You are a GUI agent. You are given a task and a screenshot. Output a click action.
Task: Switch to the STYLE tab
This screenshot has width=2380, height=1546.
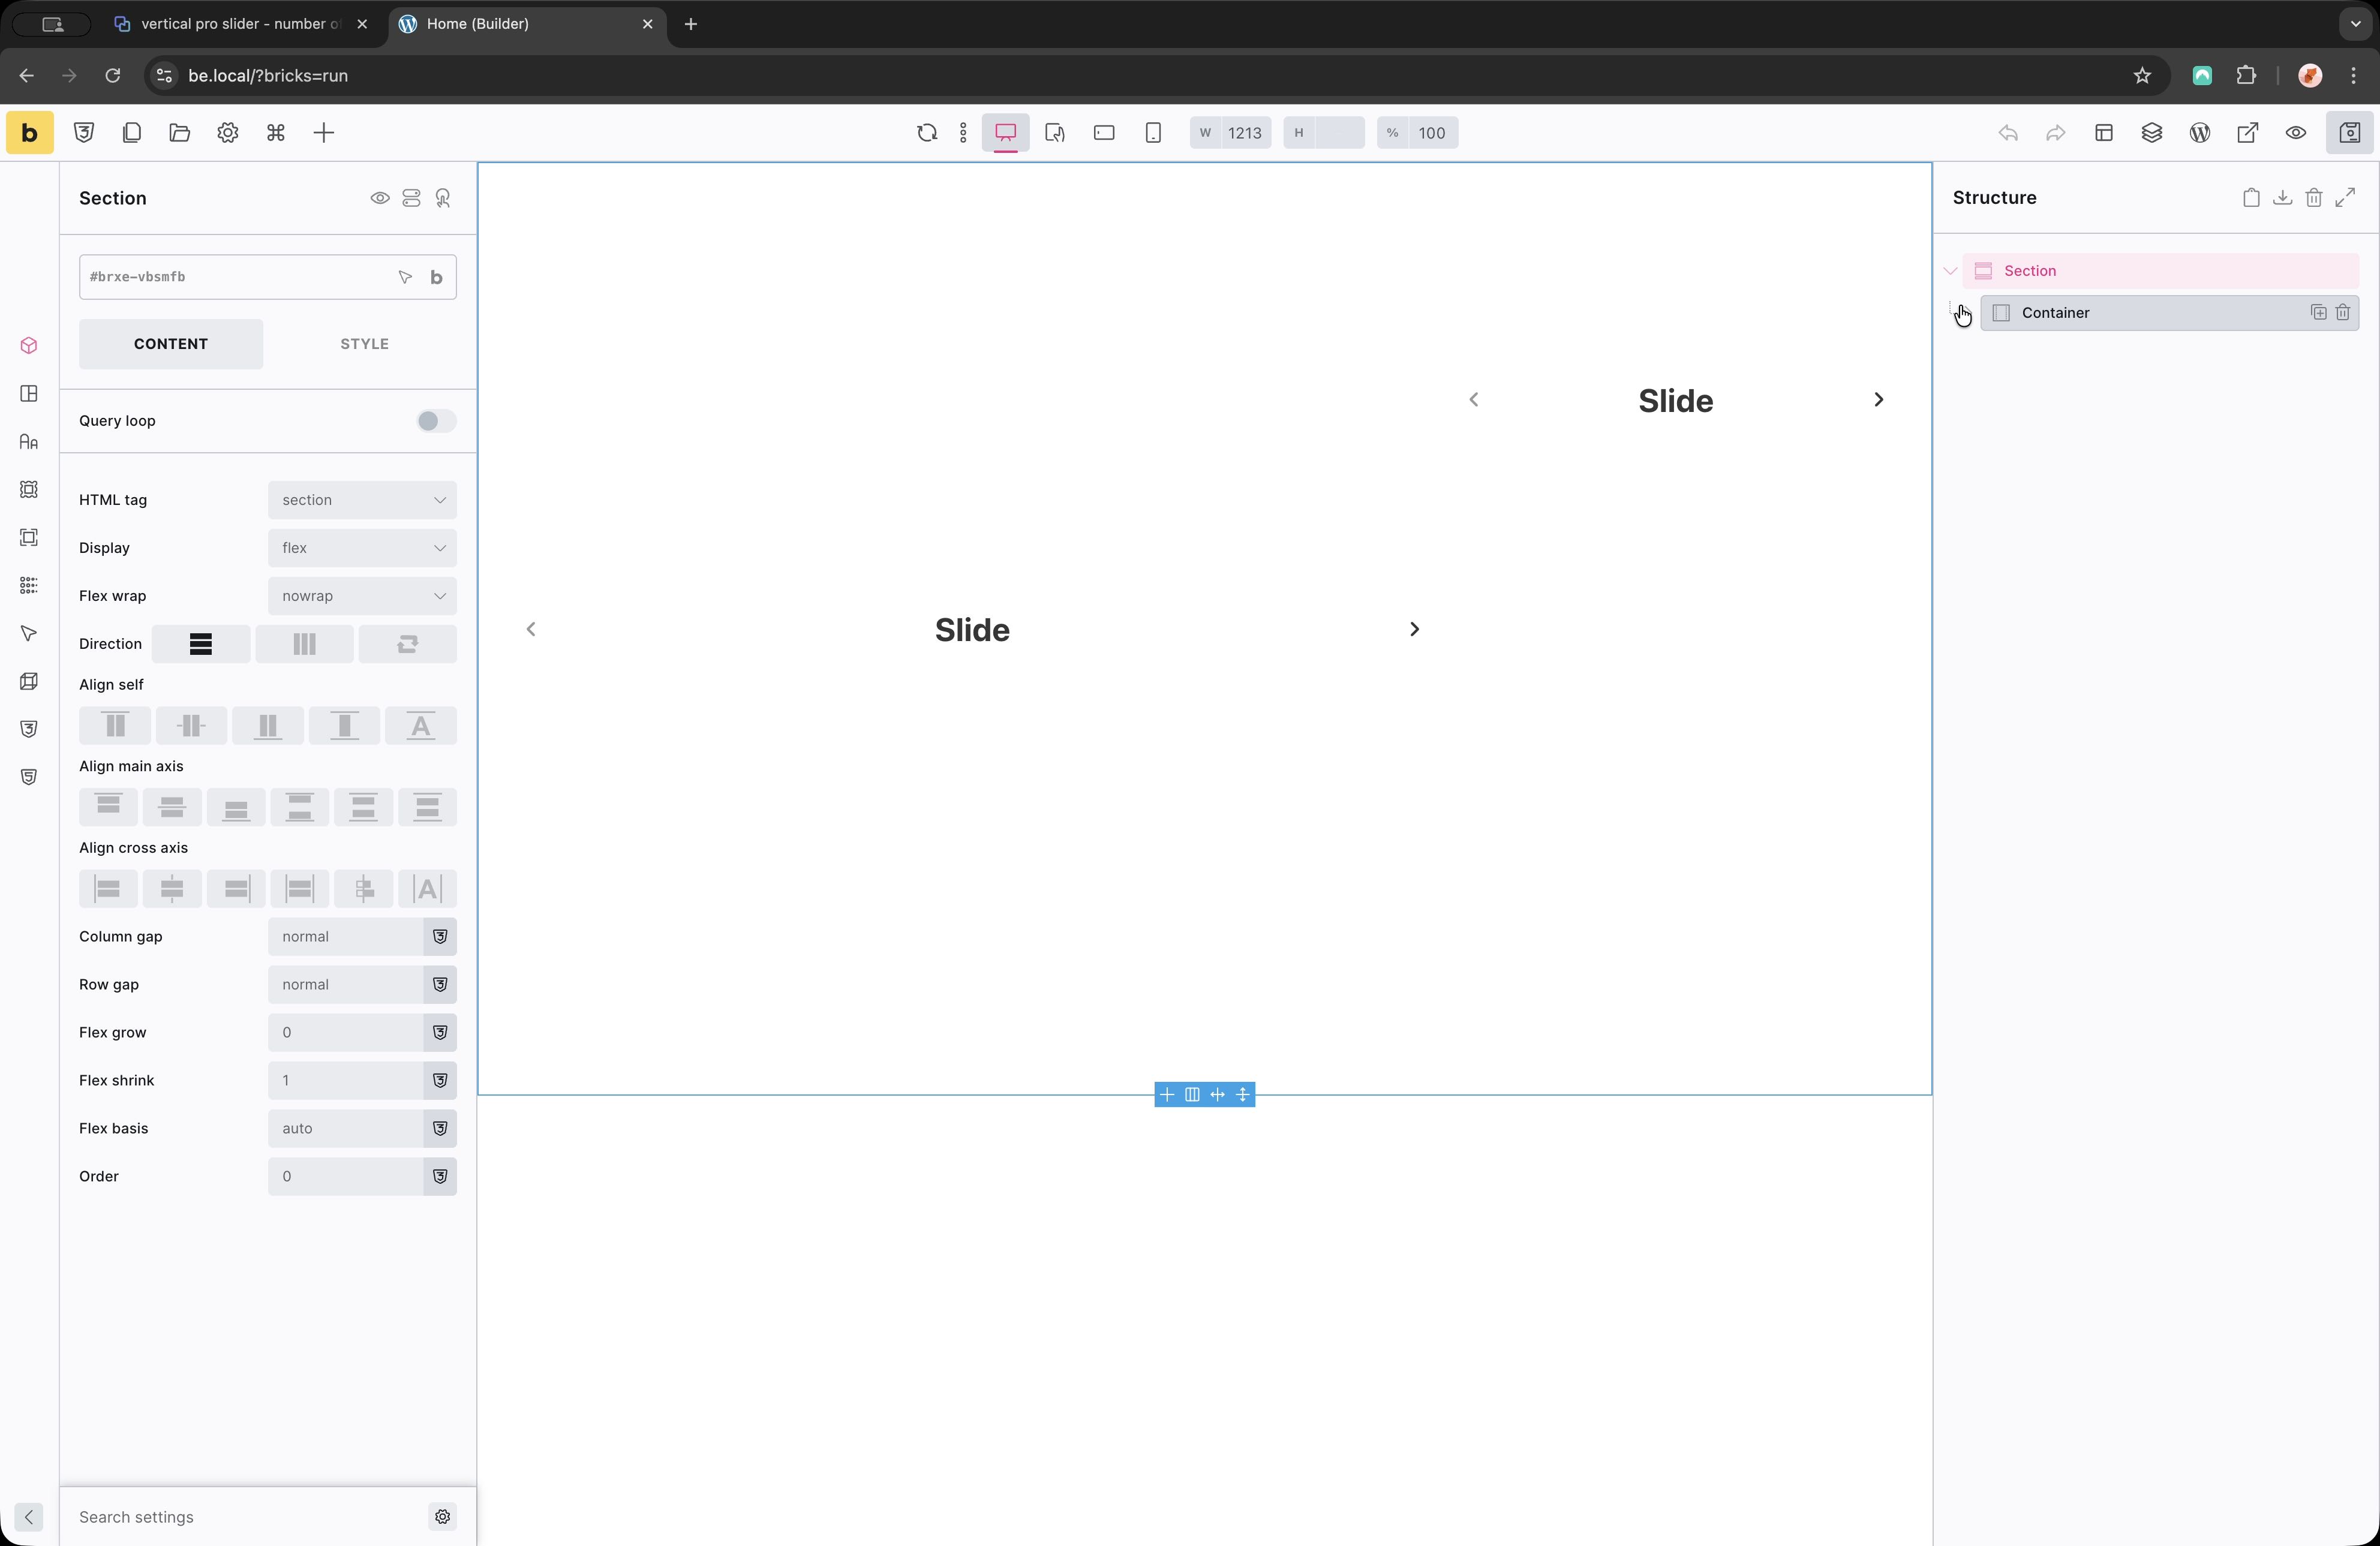tap(364, 344)
